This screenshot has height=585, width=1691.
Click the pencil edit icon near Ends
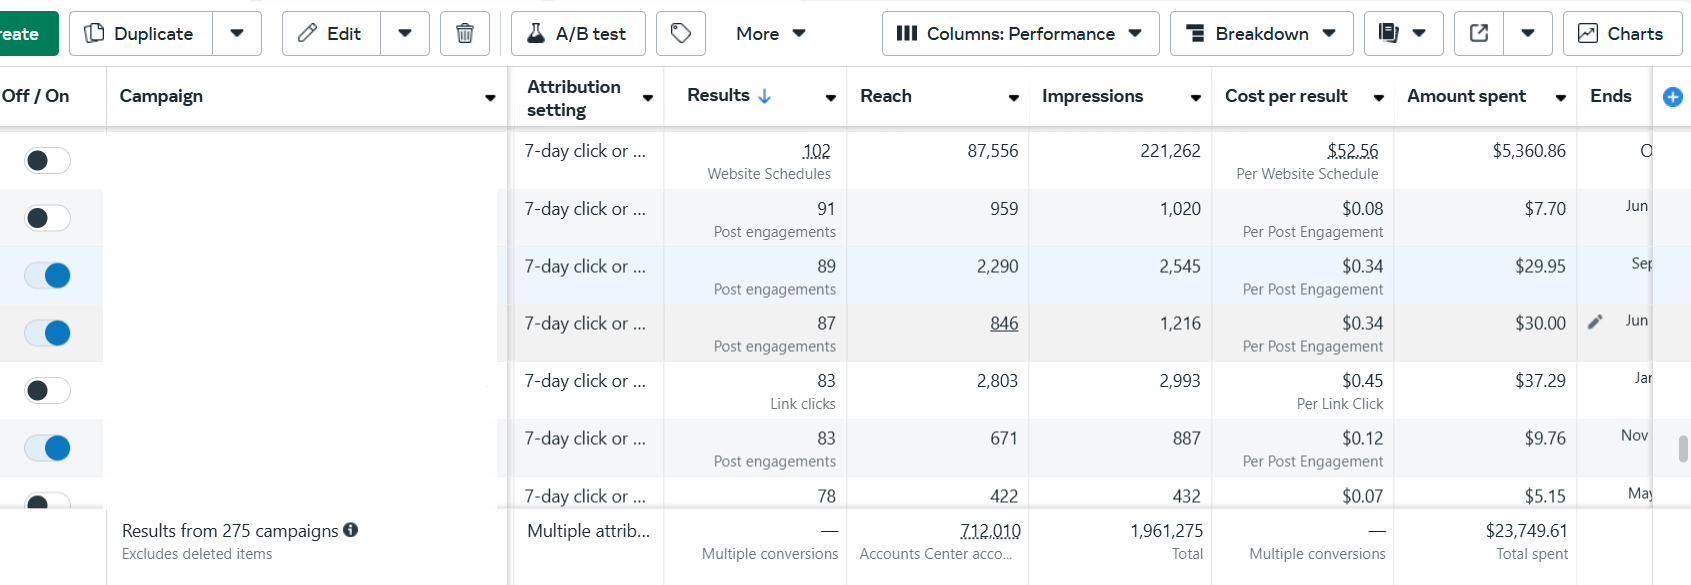[1595, 322]
